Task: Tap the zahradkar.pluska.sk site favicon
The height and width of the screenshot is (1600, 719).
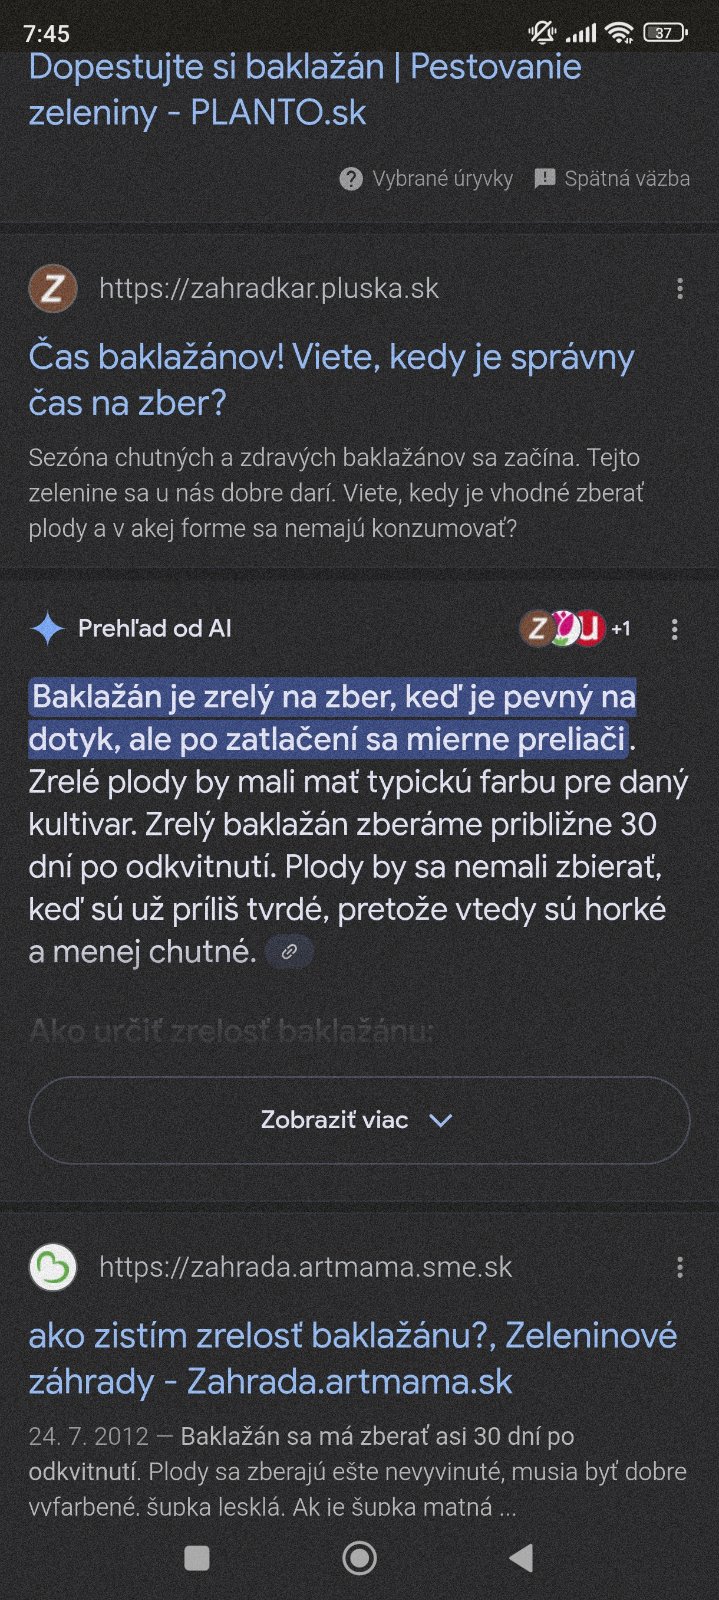Action: (53, 289)
